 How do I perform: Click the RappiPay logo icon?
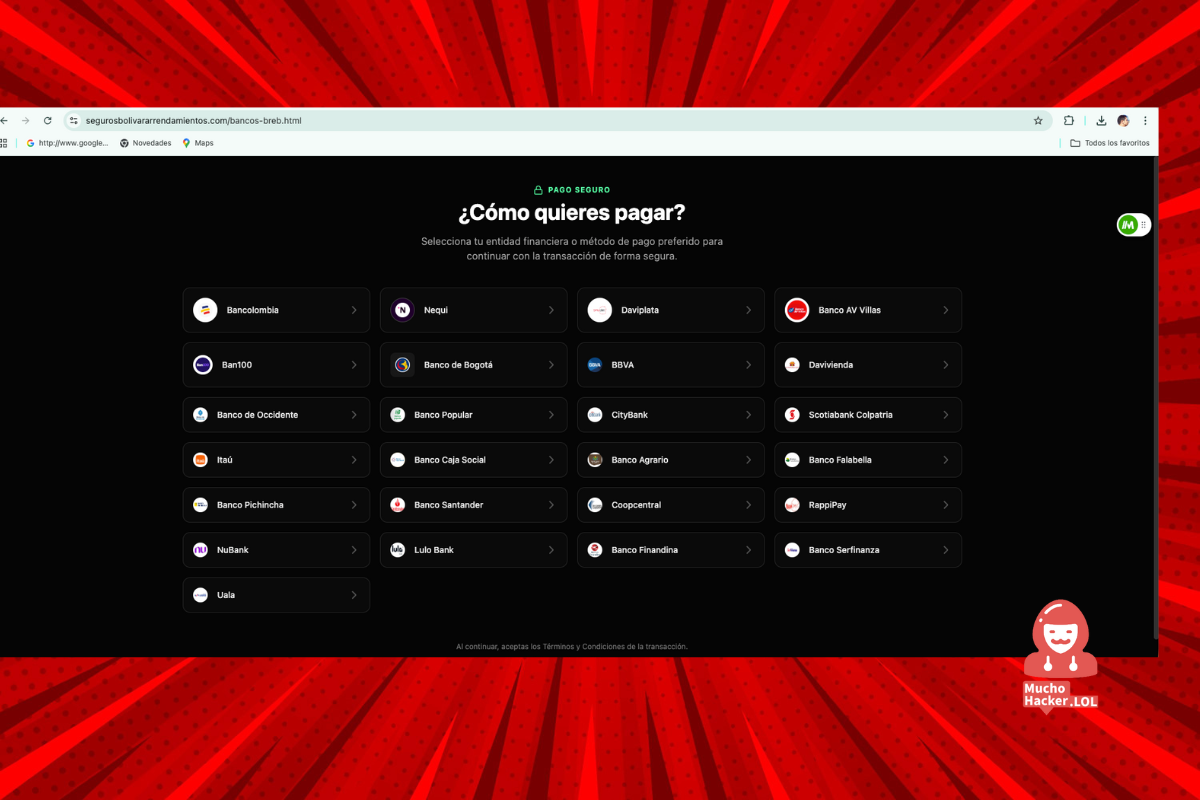792,505
